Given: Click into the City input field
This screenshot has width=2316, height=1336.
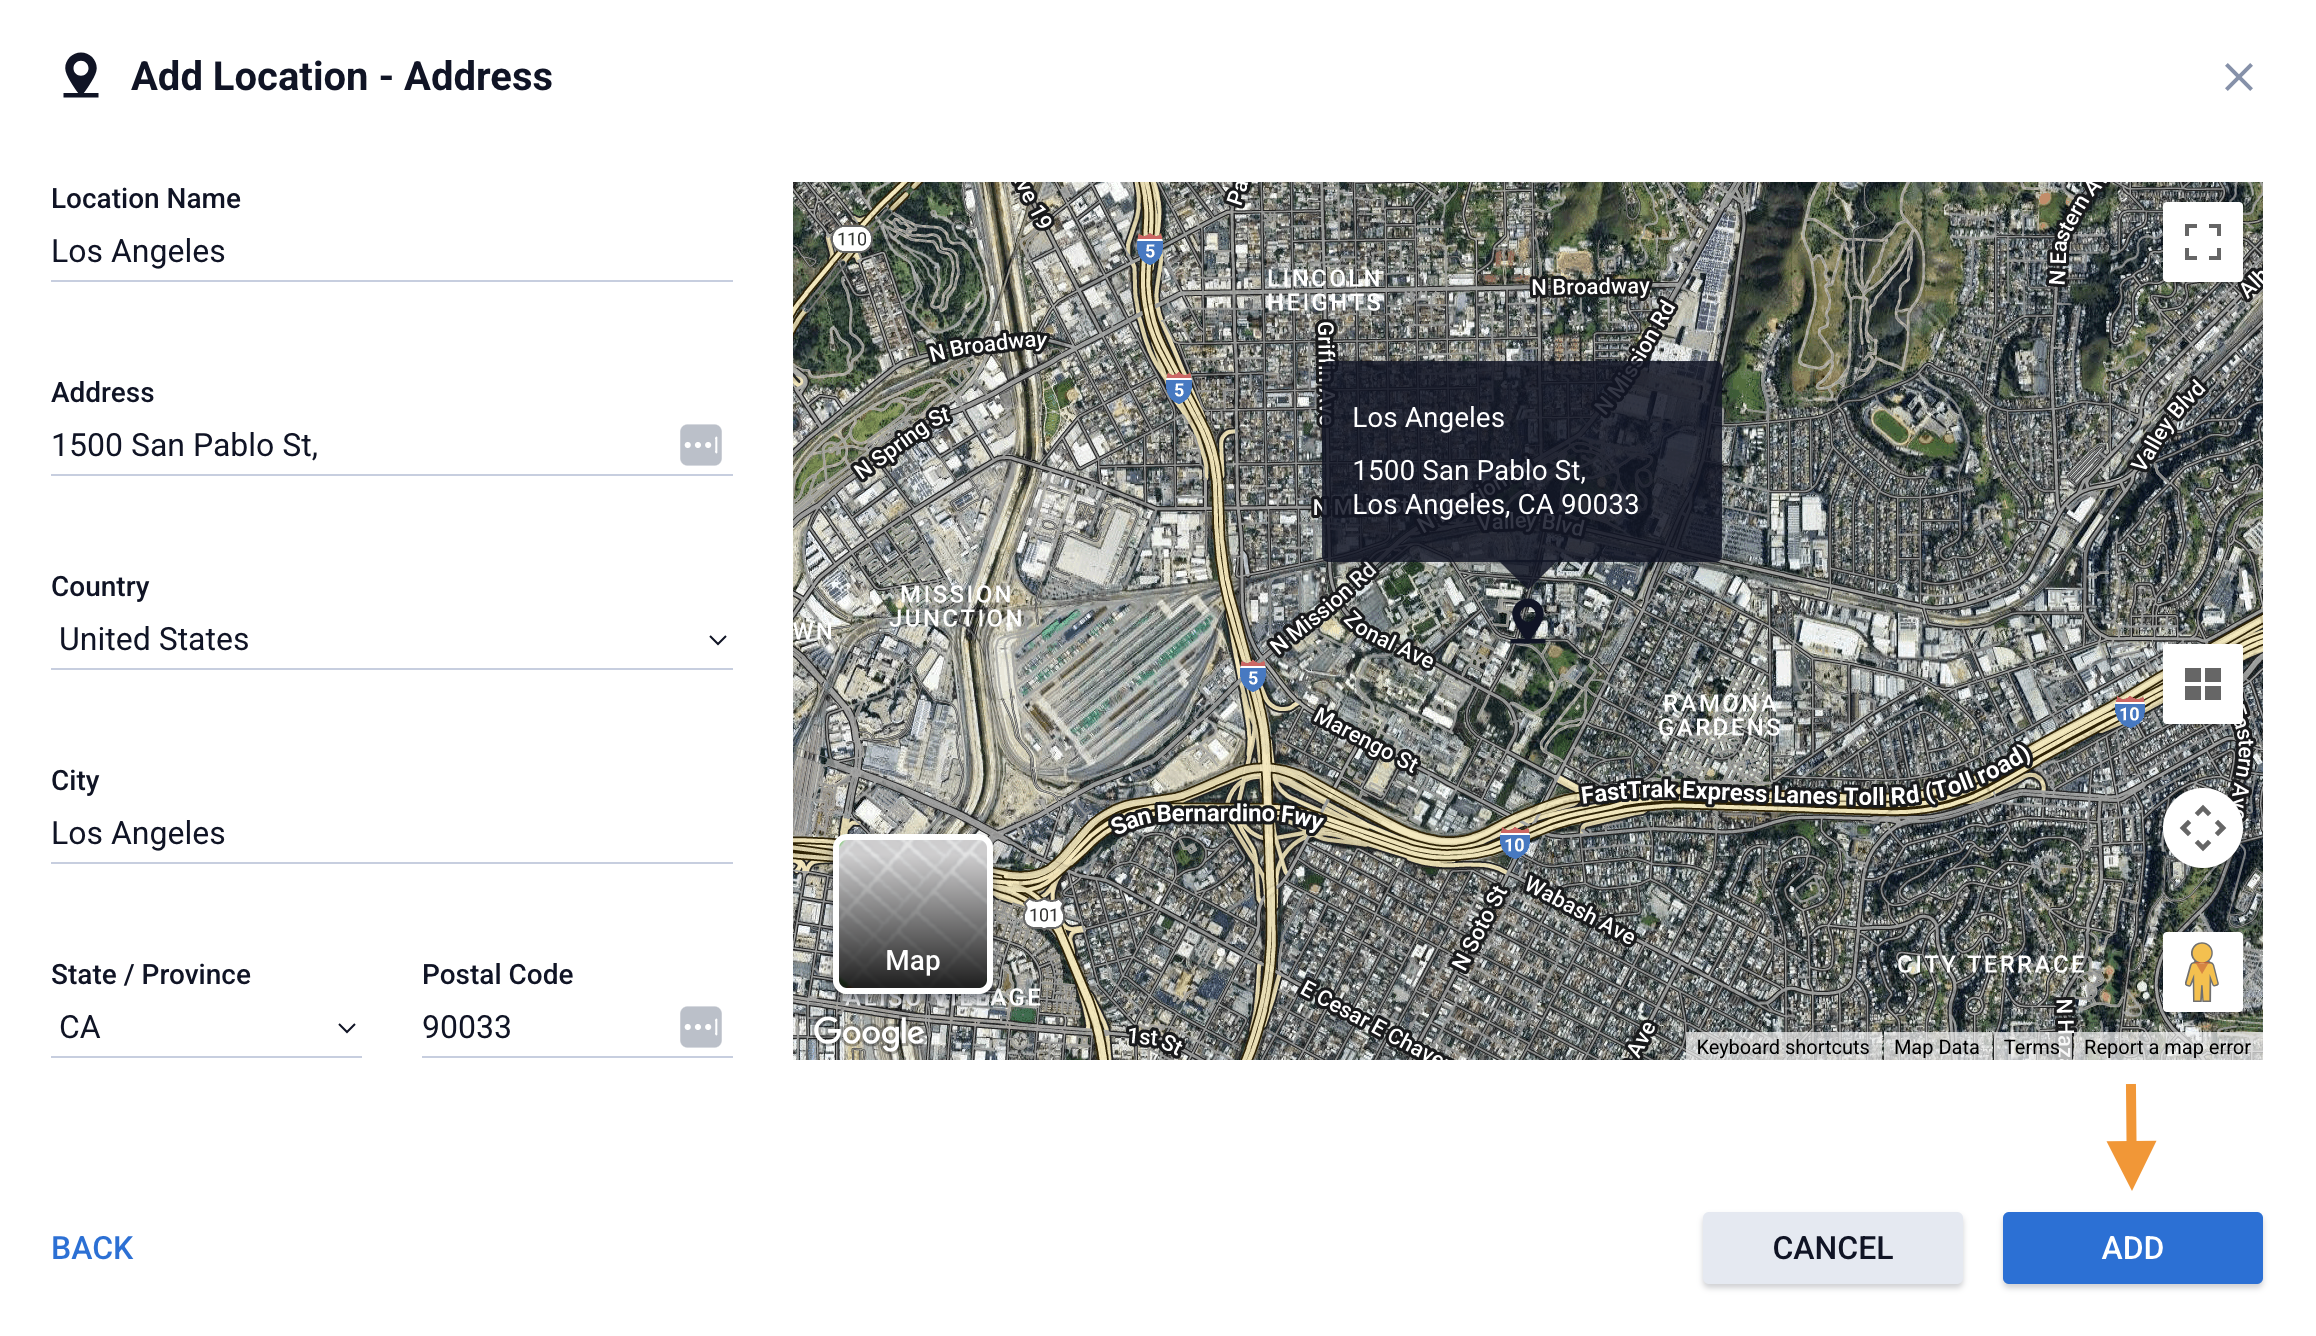Looking at the screenshot, I should coord(391,834).
